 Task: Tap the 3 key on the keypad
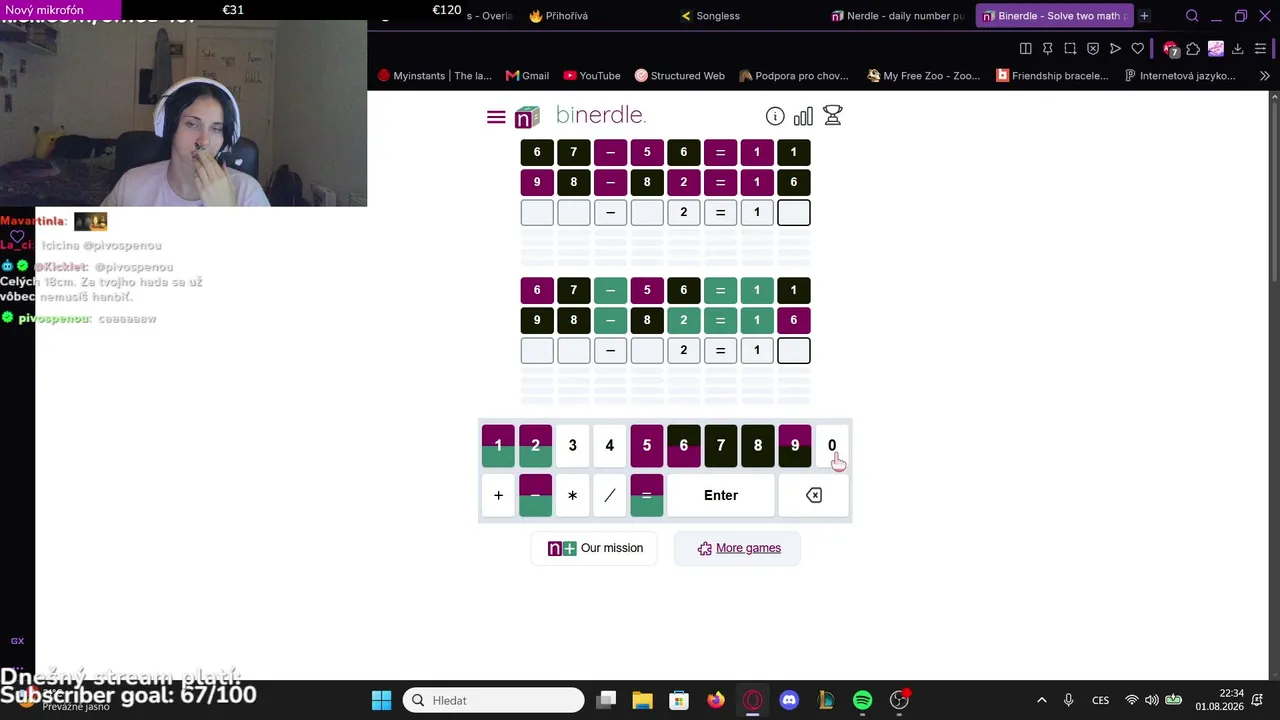click(573, 446)
